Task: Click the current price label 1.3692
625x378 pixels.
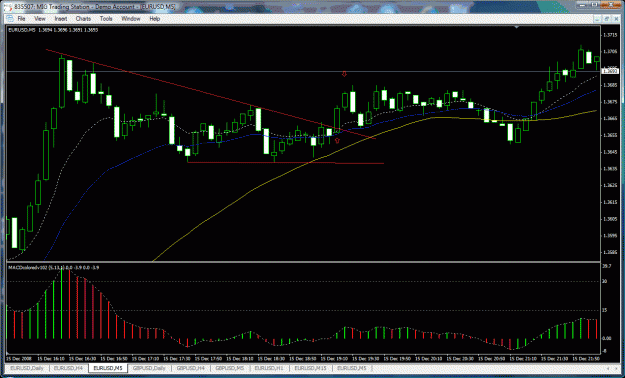Action: click(x=610, y=71)
